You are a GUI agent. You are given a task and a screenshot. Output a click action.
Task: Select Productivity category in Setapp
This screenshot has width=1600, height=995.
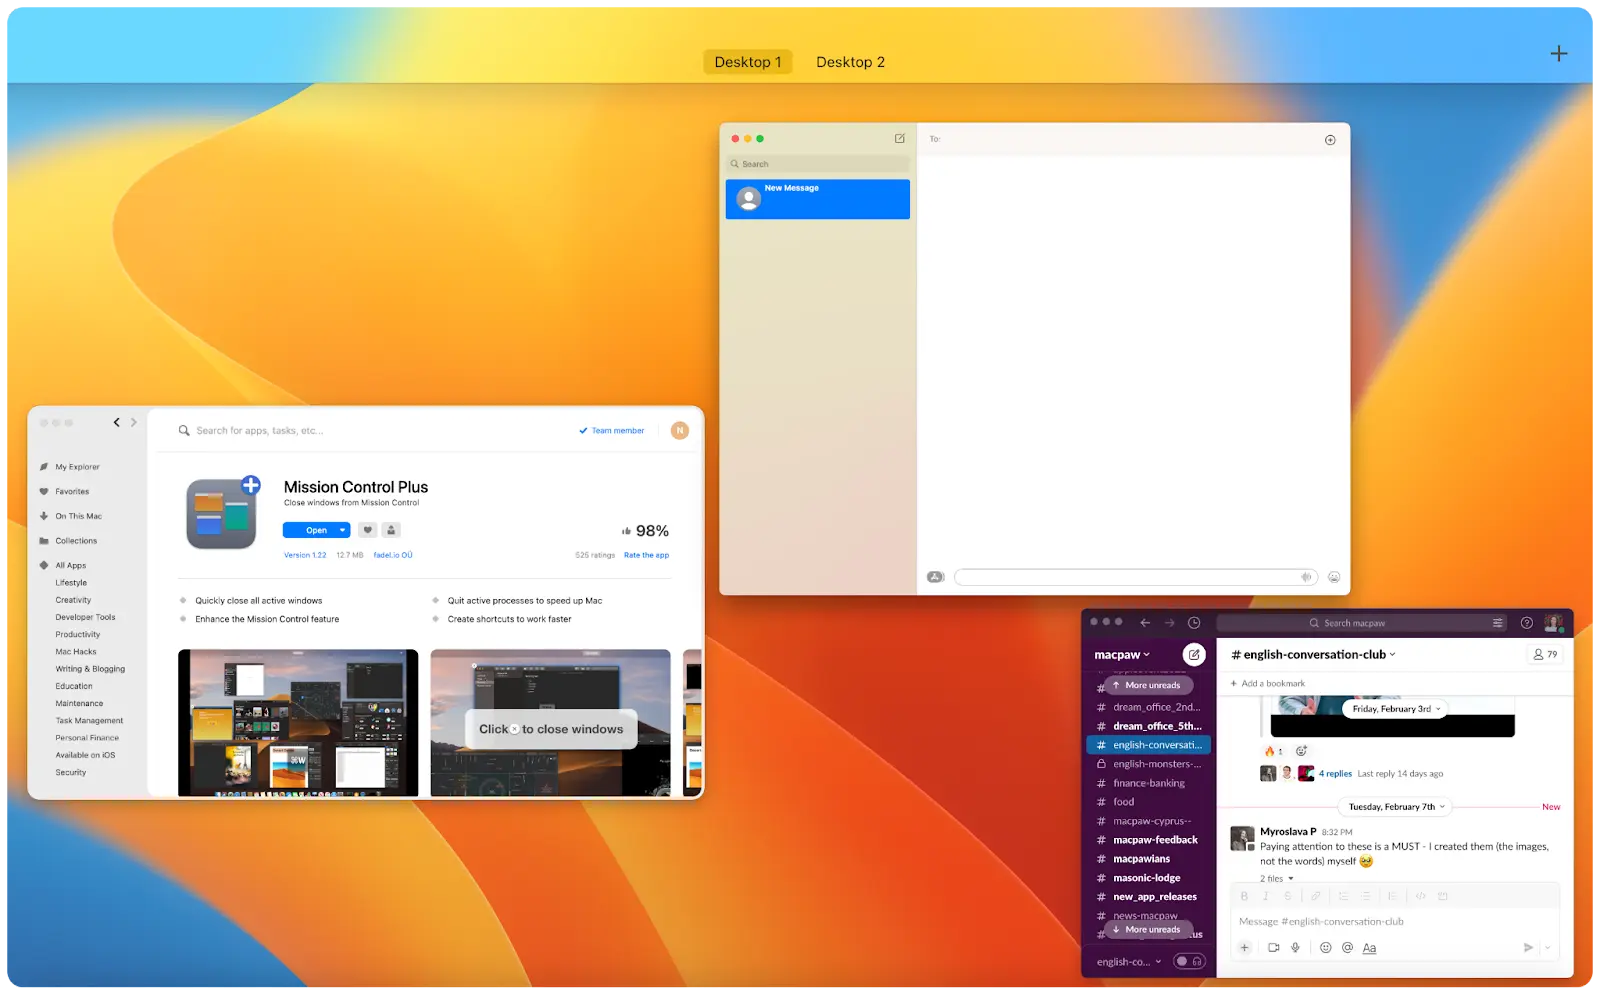[x=78, y=635]
